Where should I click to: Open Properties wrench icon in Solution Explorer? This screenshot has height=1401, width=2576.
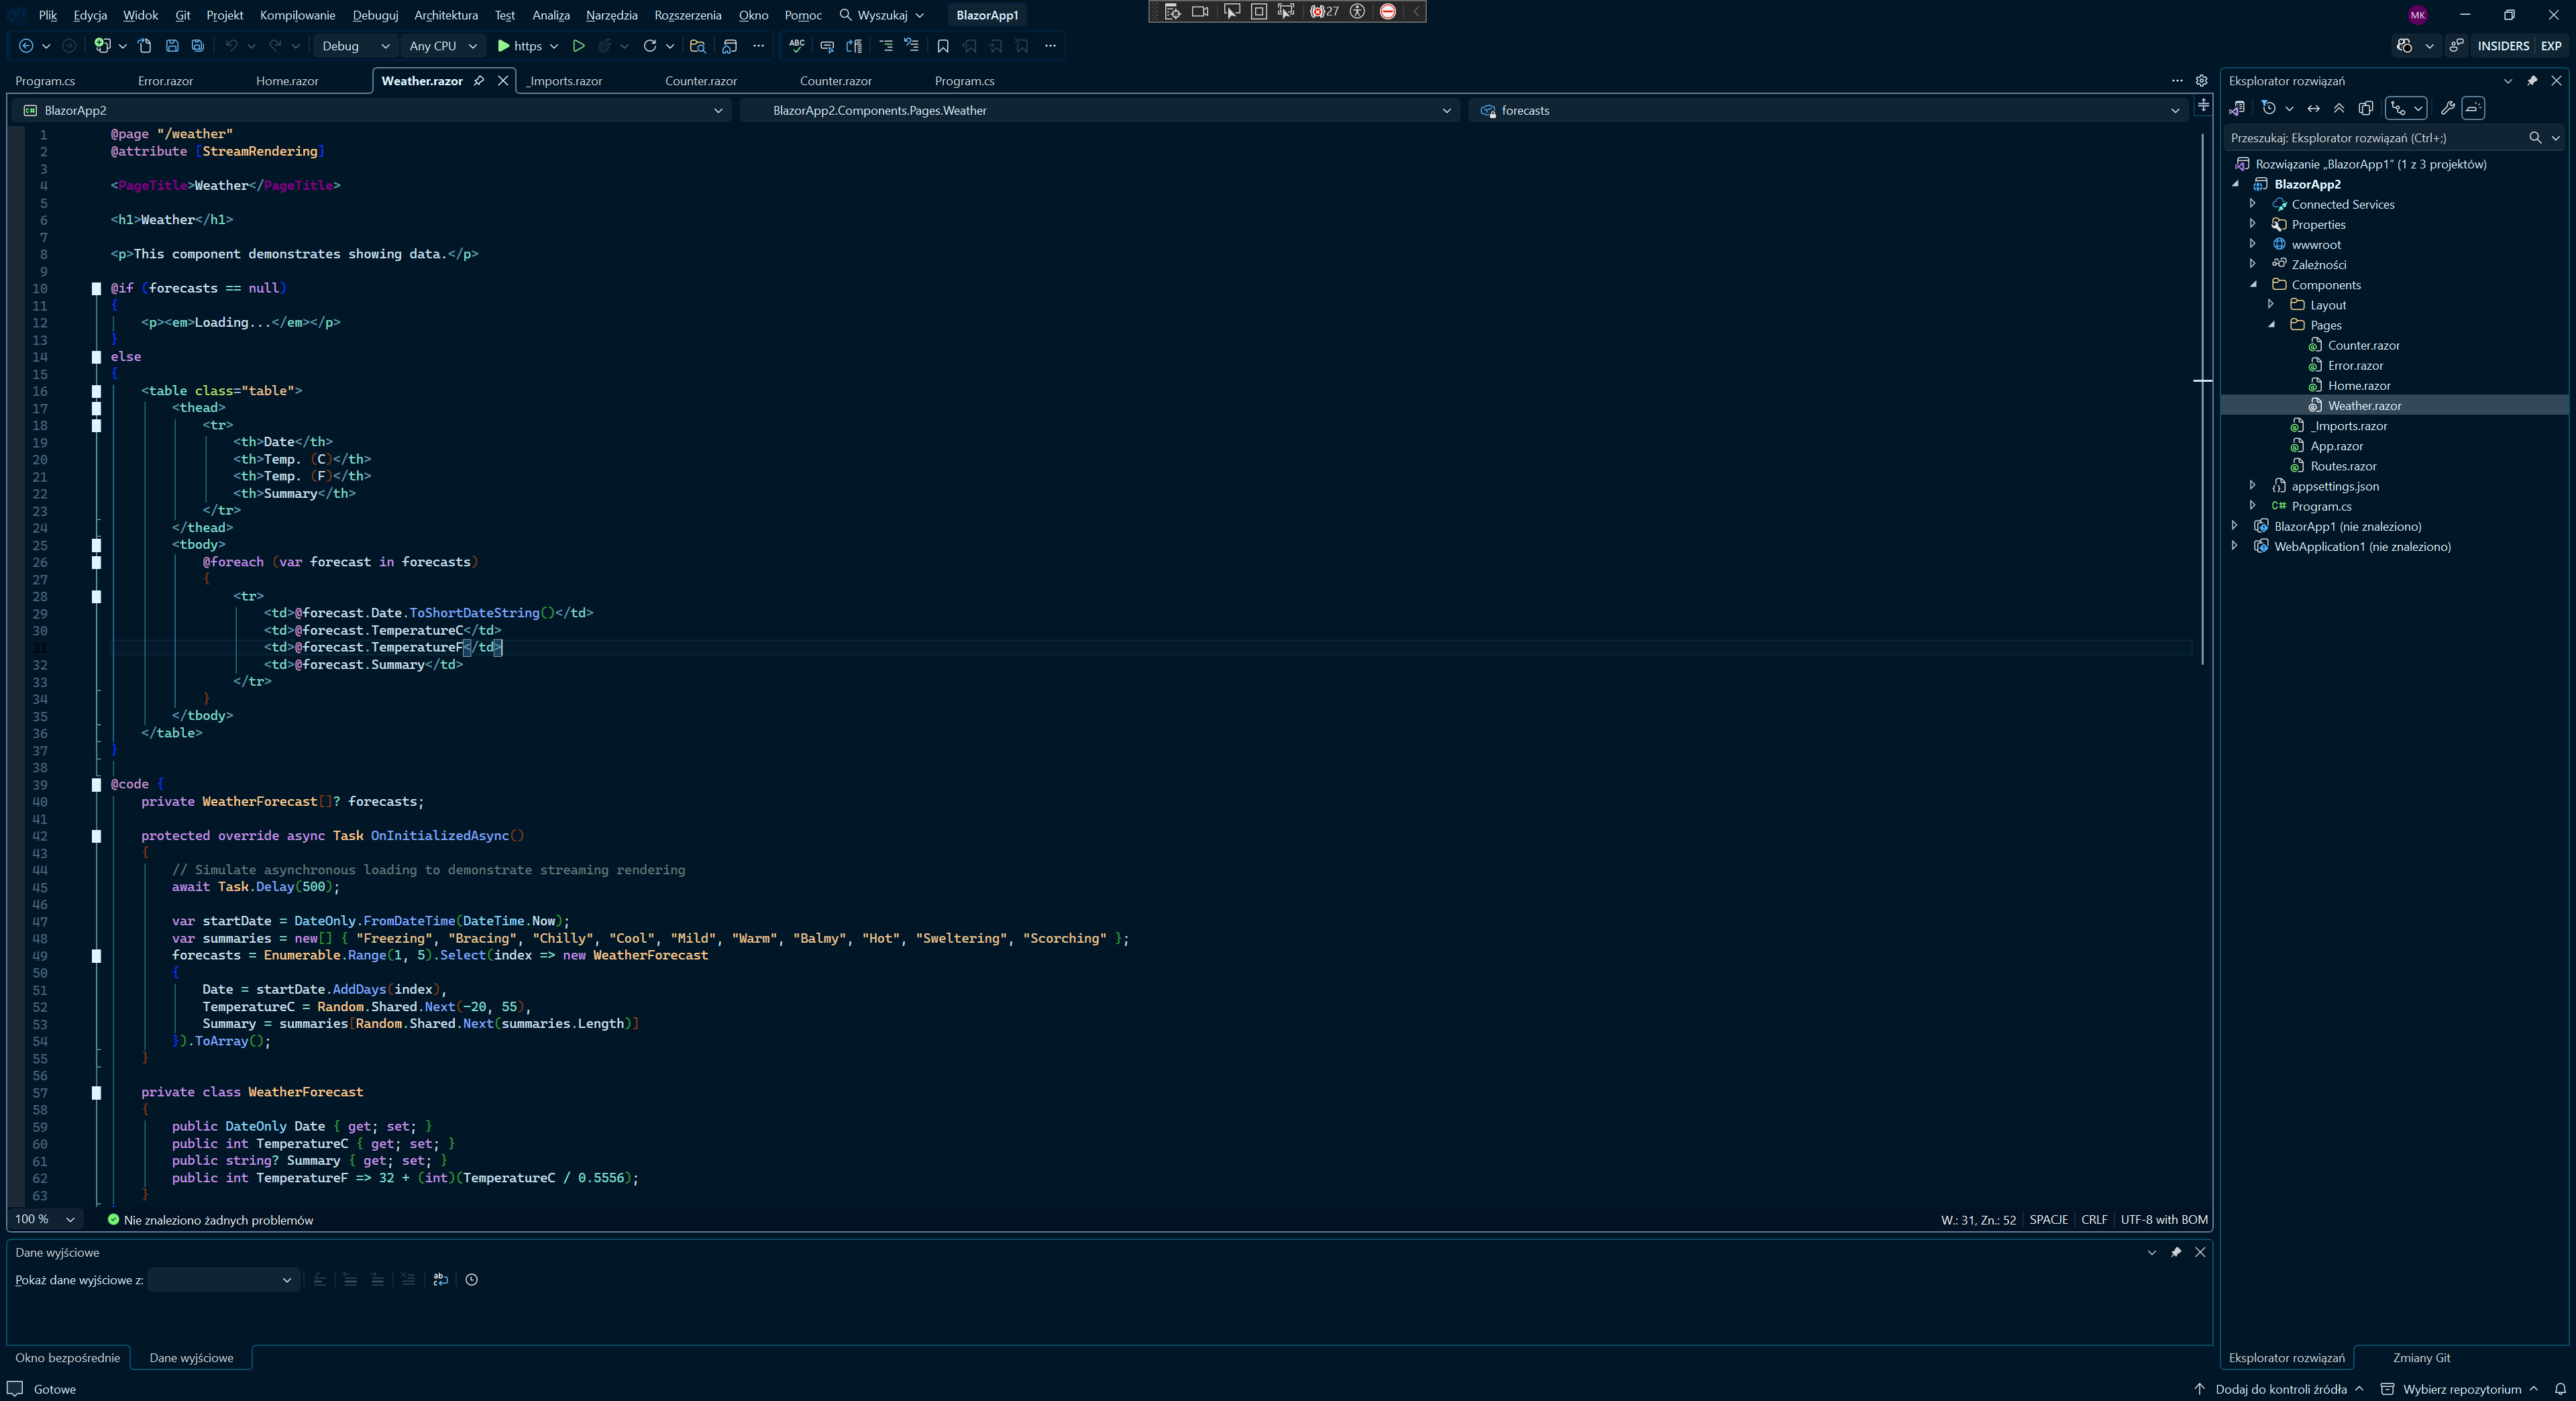[2448, 108]
